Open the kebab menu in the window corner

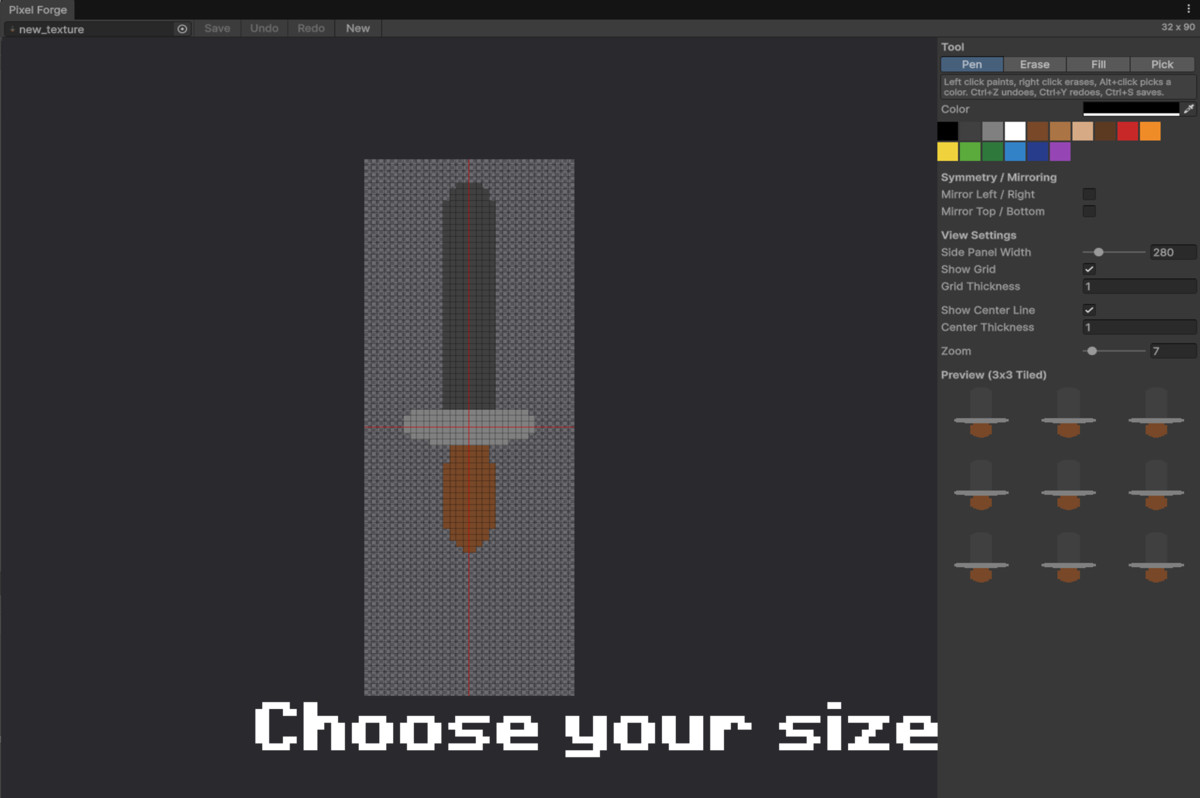(1188, 8)
